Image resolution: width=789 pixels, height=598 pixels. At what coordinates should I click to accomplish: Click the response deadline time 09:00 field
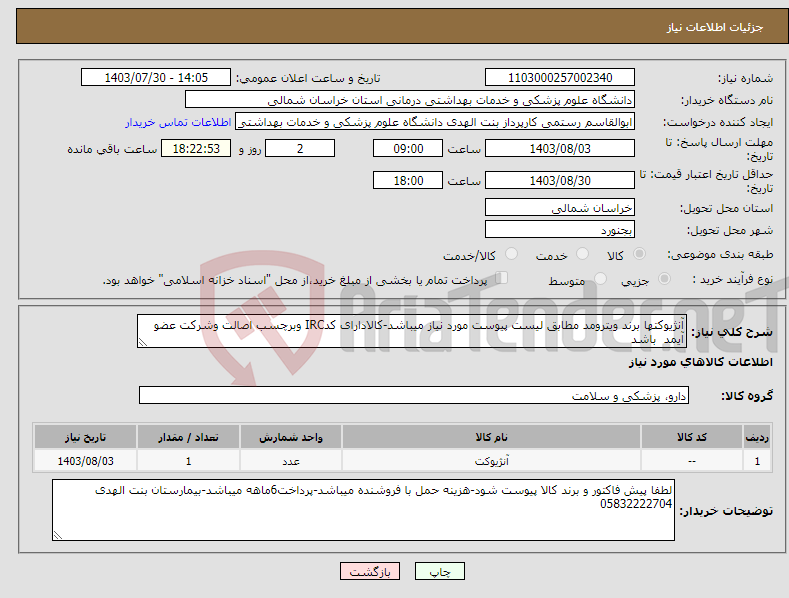coord(408,148)
